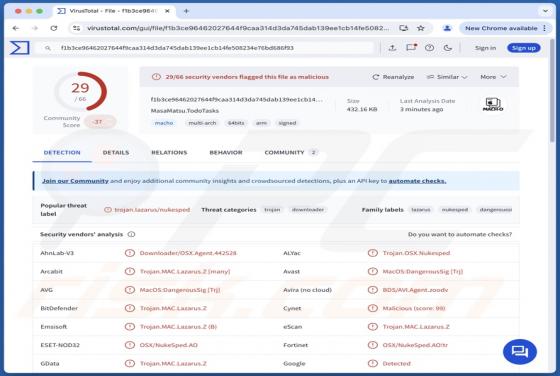This screenshot has height=376, width=560.
Task: Click the warning icon in the malicious banner
Action: pyautogui.click(x=156, y=77)
